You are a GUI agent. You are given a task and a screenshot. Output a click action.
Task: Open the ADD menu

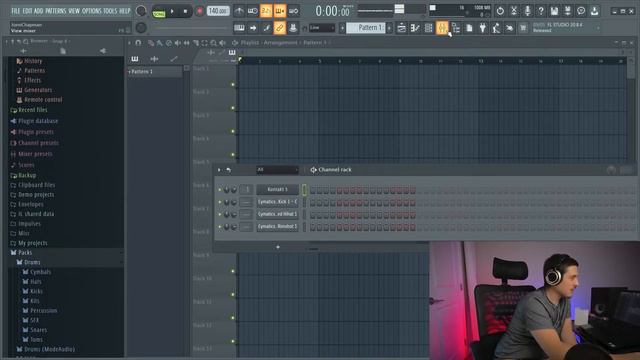coord(38,11)
